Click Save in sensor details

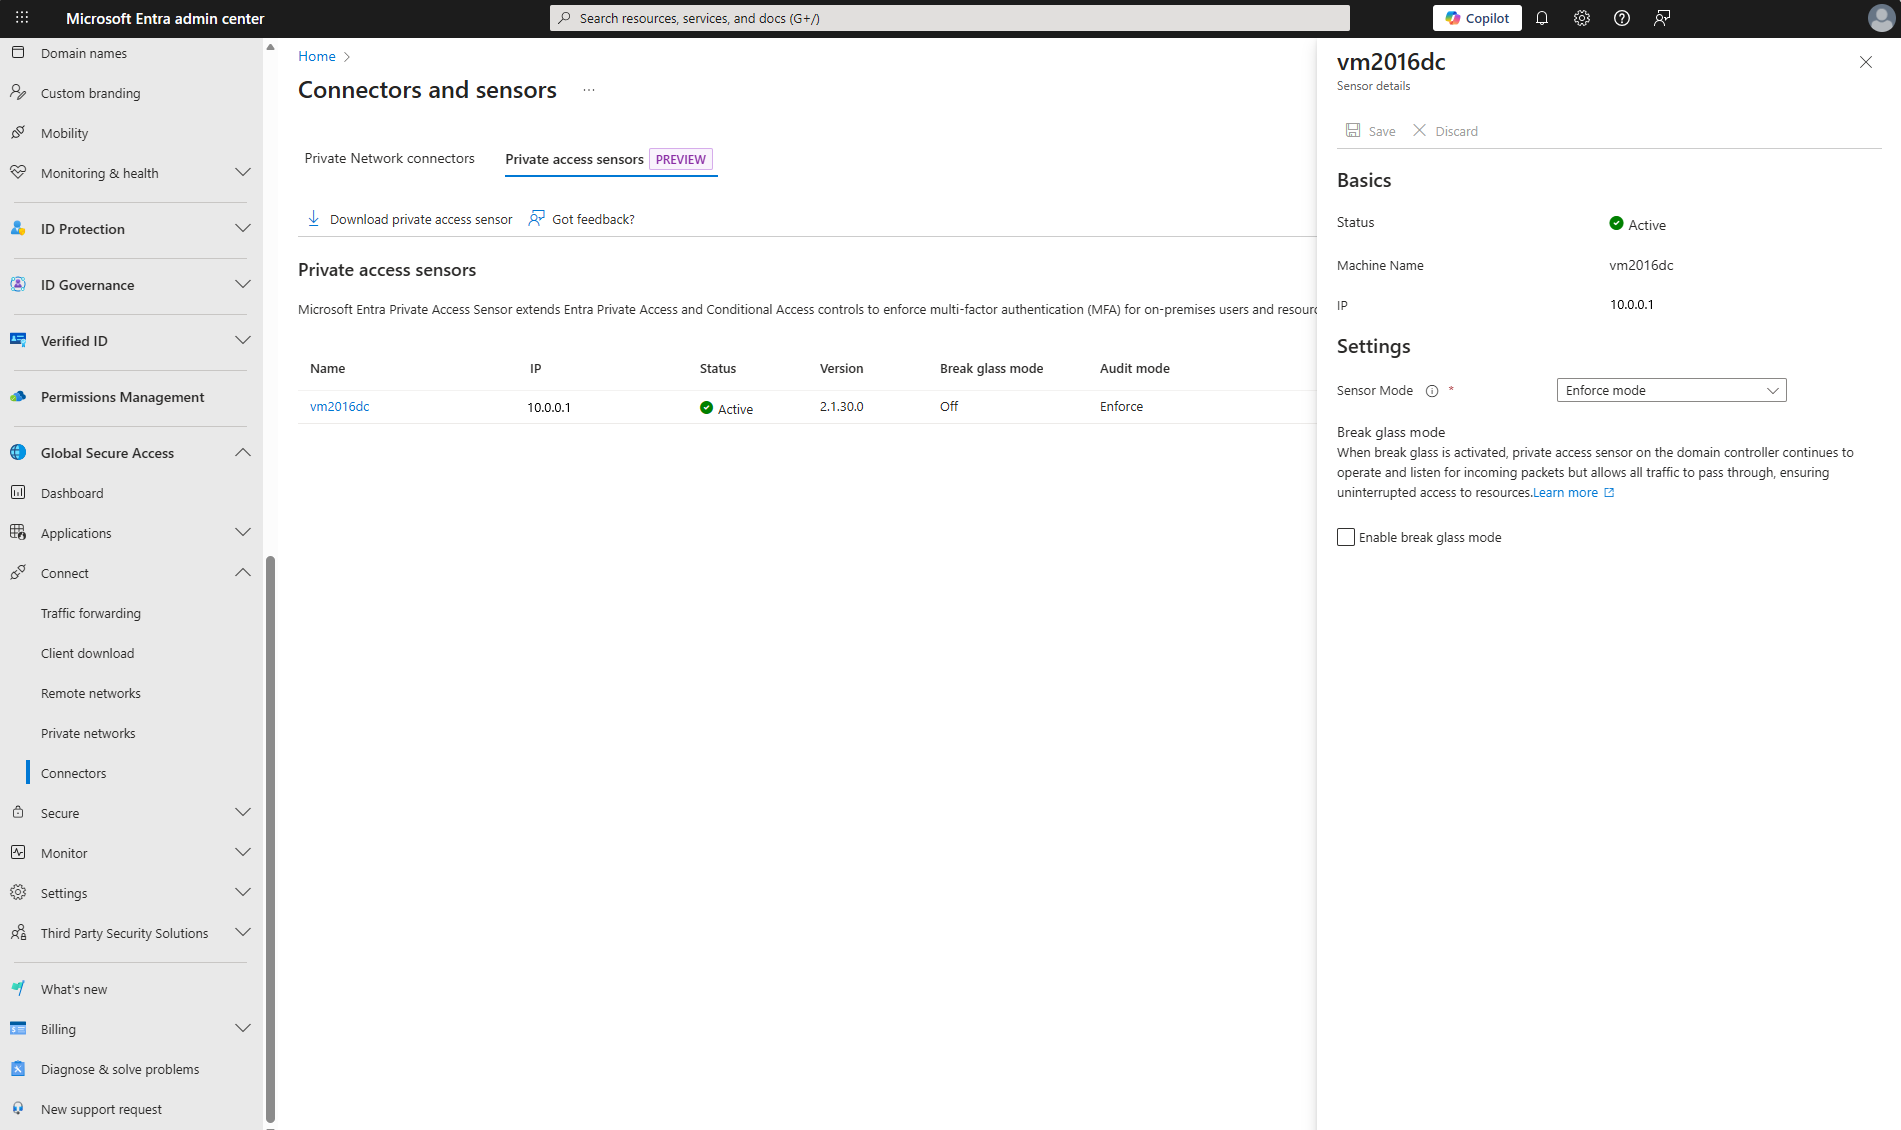1370,131
